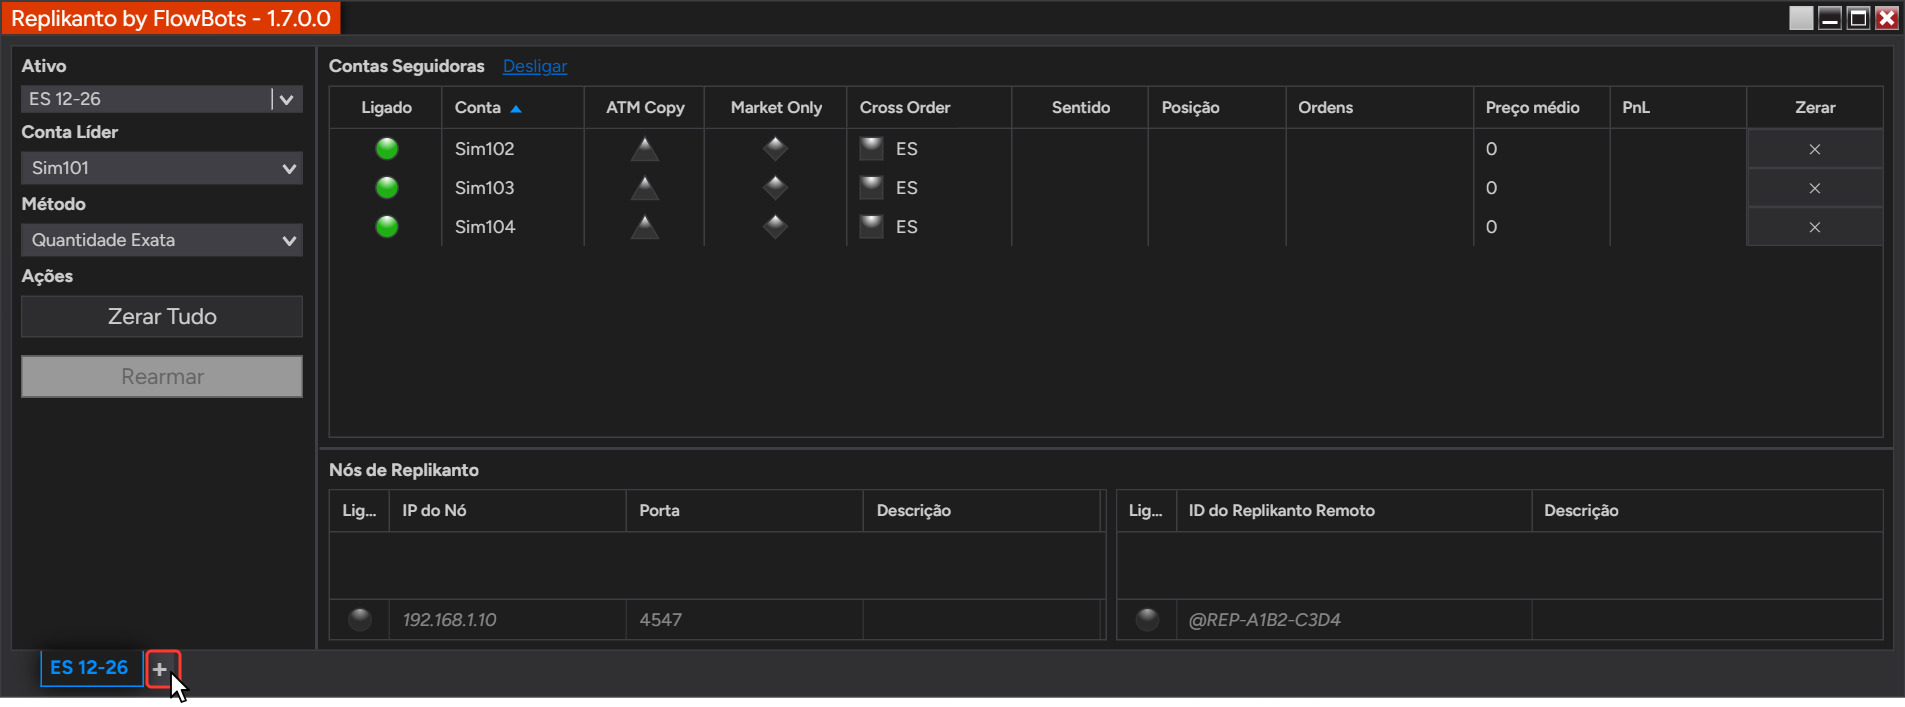Click the Ligado column header

[x=386, y=107]
